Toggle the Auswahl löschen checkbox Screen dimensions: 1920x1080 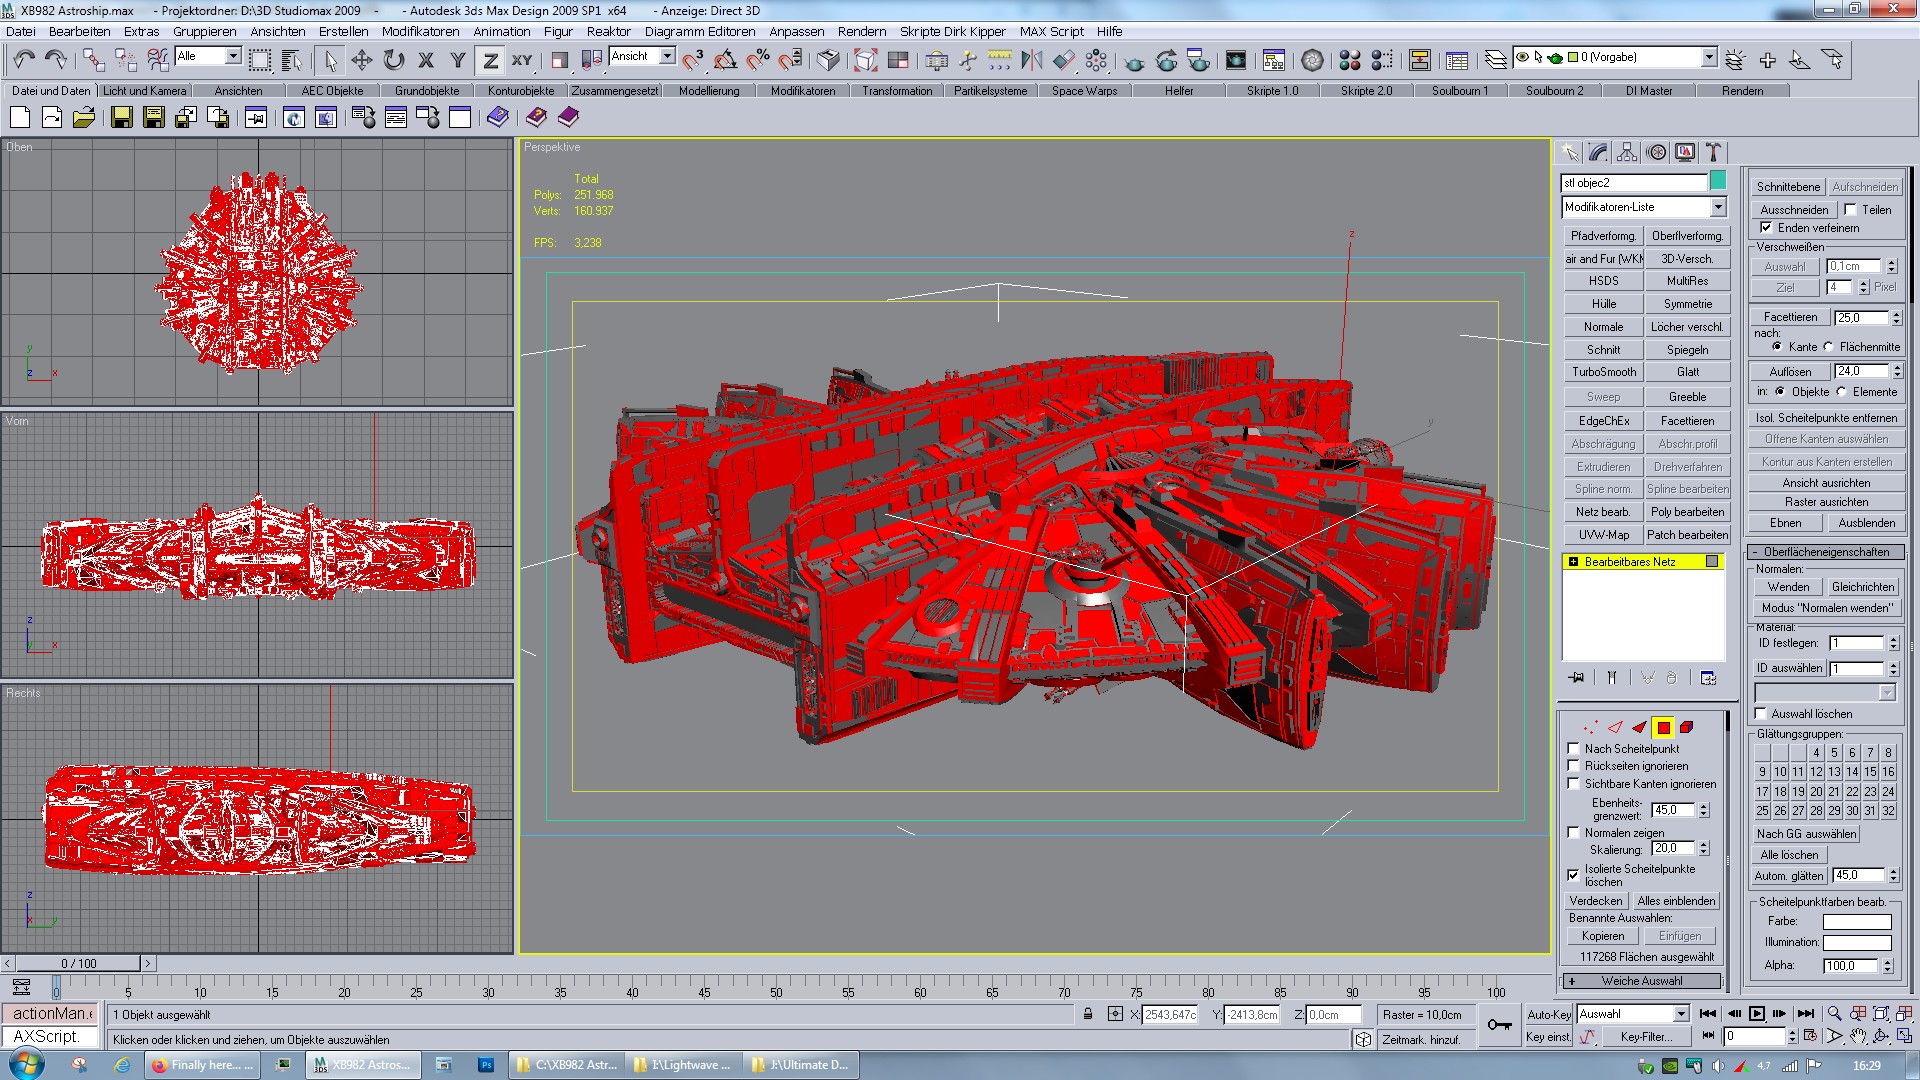coord(1761,714)
